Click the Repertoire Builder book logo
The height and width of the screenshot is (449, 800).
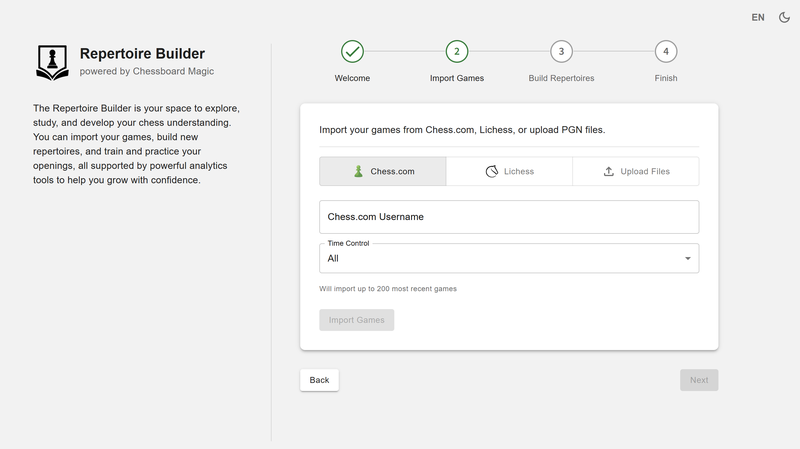pos(53,61)
